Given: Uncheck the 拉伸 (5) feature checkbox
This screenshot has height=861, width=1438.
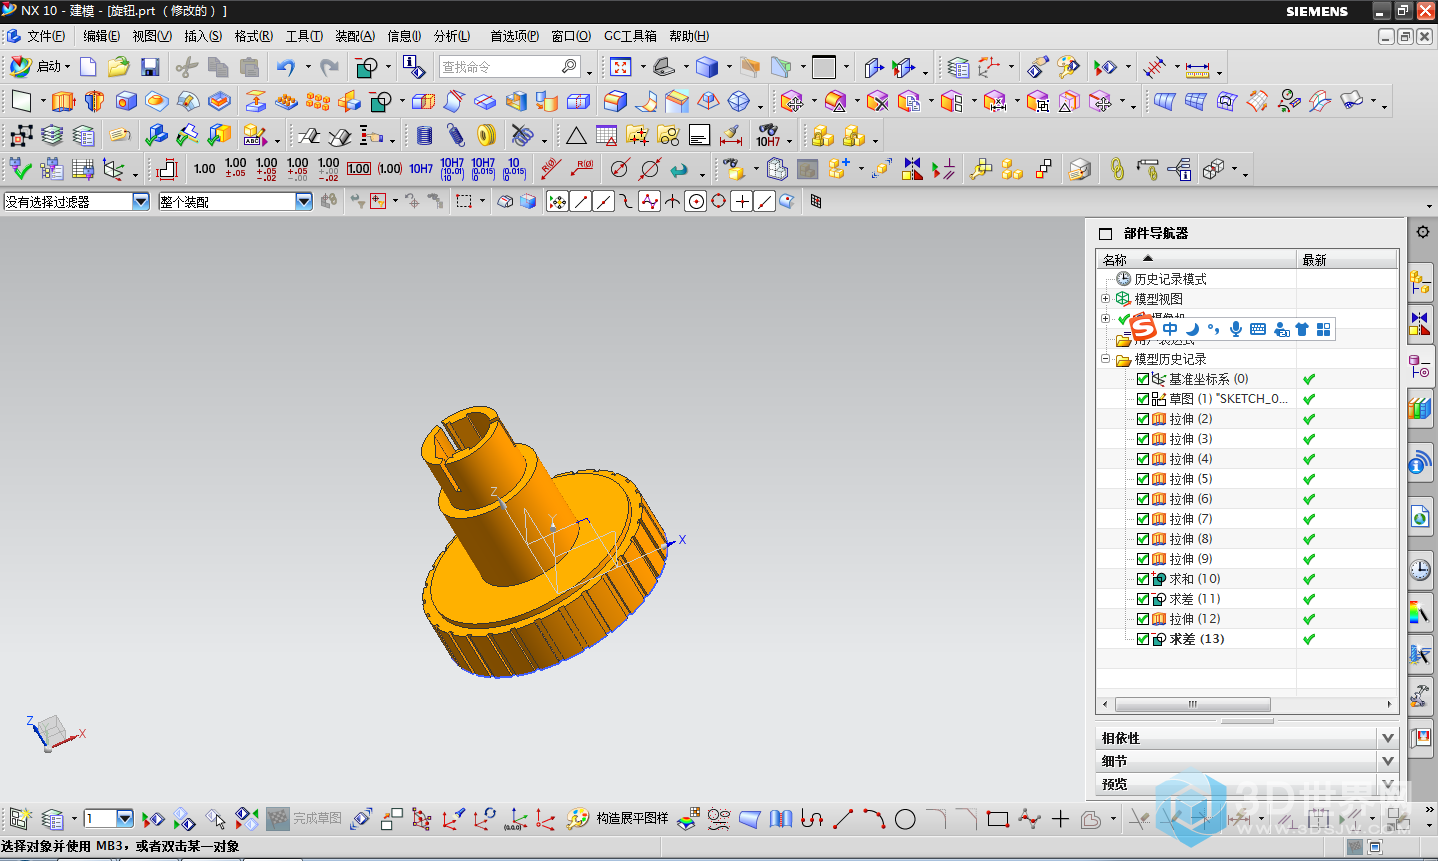Looking at the screenshot, I should 1143,479.
